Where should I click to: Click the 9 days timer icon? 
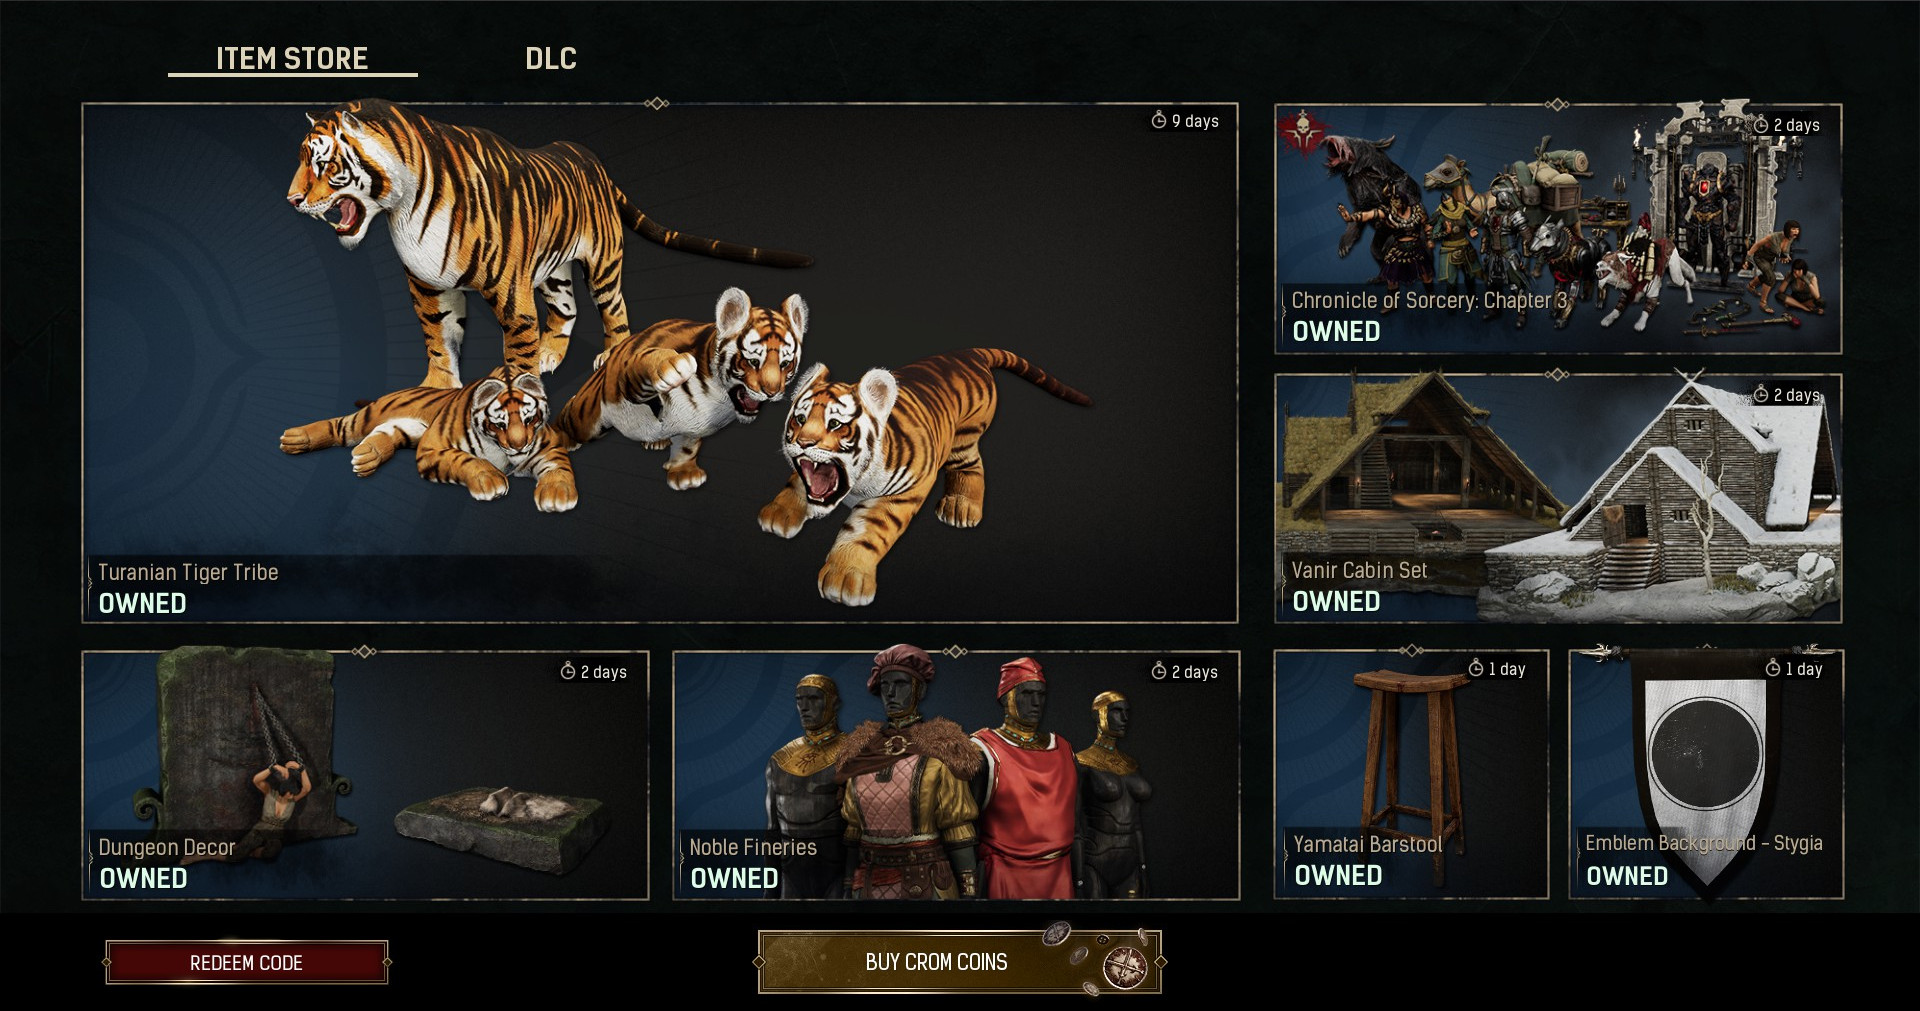pos(1159,120)
